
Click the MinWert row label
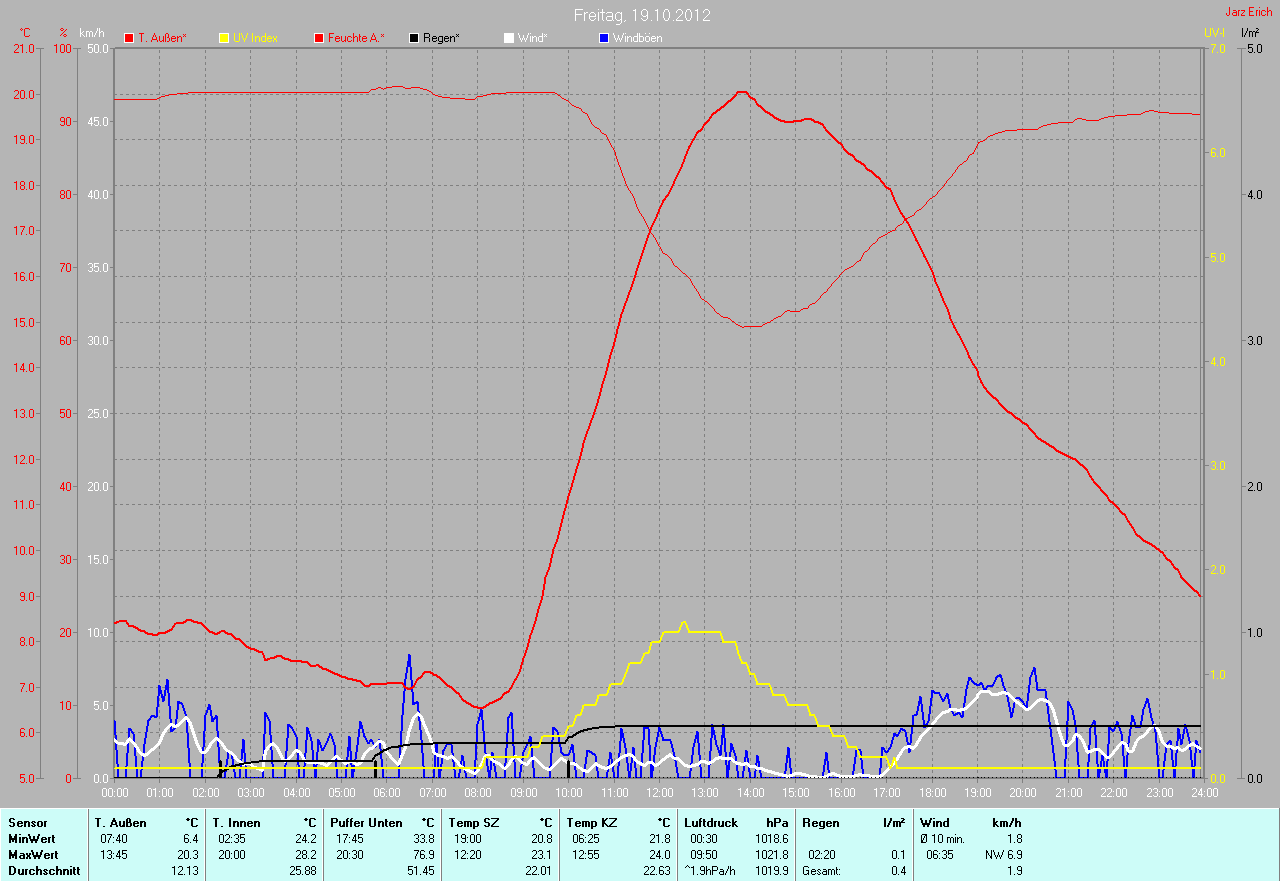[33, 838]
